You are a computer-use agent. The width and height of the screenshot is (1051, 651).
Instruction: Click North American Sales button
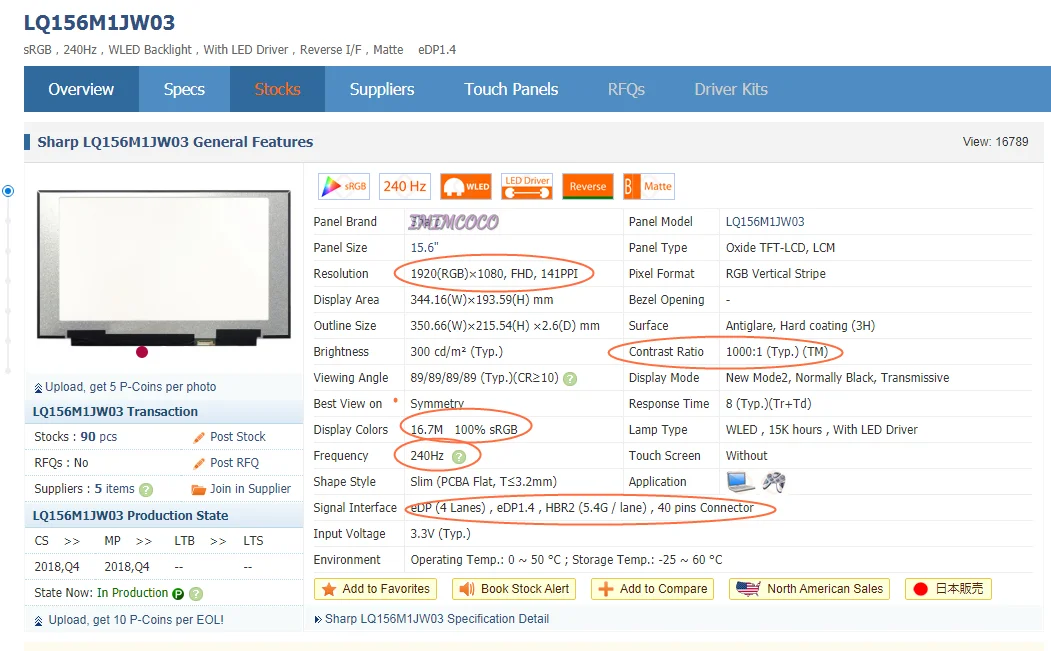pos(810,589)
